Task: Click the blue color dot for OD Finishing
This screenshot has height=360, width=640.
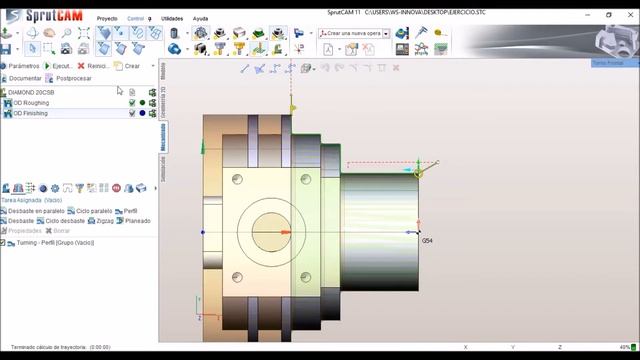Action: coord(142,113)
